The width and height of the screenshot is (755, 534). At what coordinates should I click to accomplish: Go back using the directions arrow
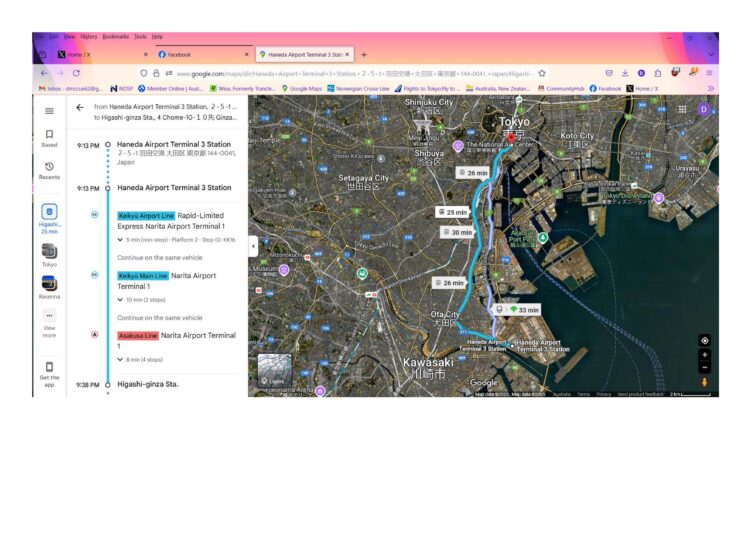point(80,107)
